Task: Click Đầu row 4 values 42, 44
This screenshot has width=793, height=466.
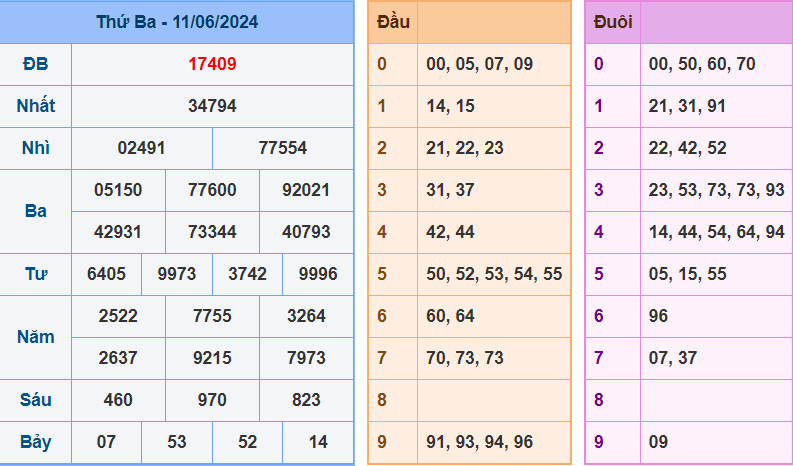Action: point(451,232)
